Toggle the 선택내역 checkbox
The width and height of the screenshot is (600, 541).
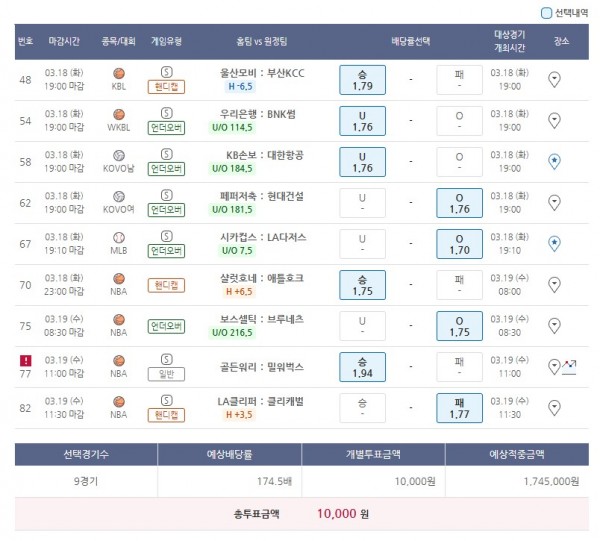[546, 13]
